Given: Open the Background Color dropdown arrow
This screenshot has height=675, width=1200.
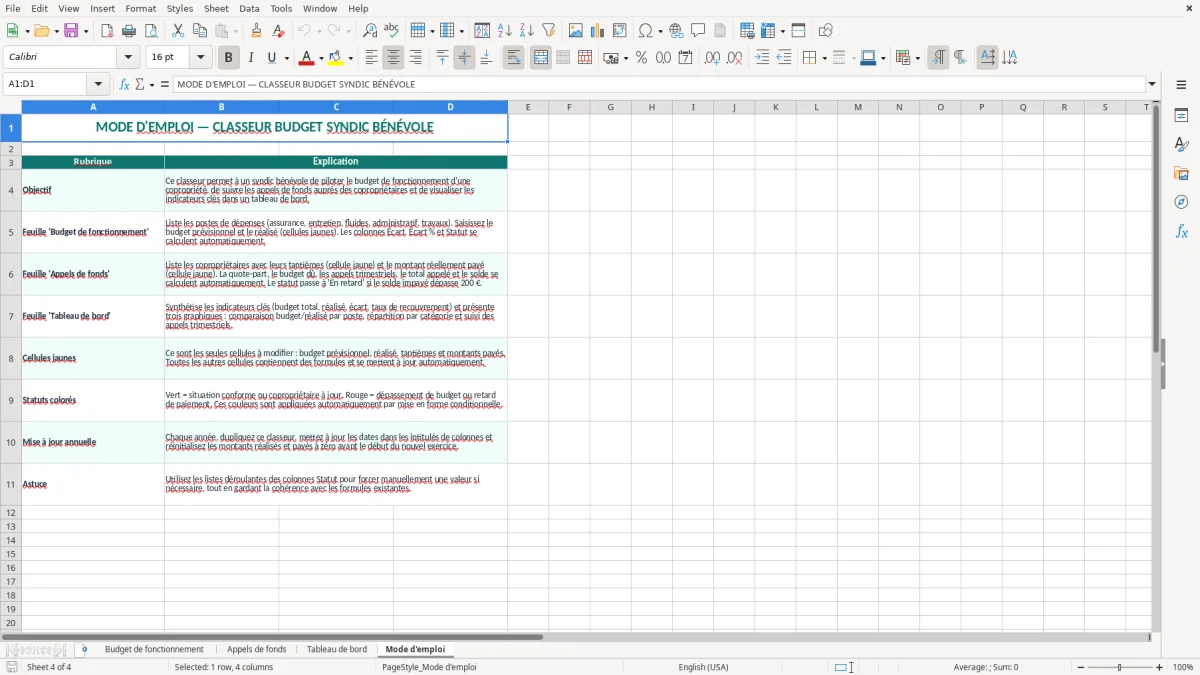Looking at the screenshot, I should pos(350,58).
